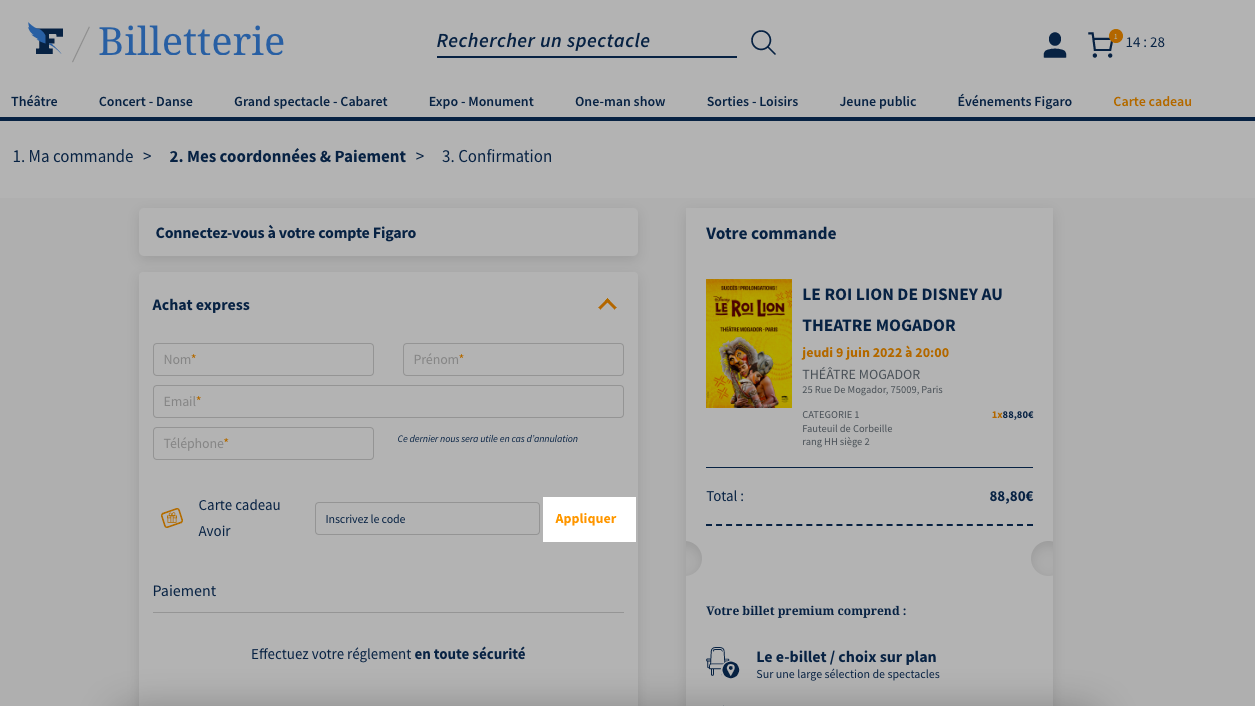The height and width of the screenshot is (706, 1255).
Task: Click the Figaro logo icon
Action: [x=46, y=39]
